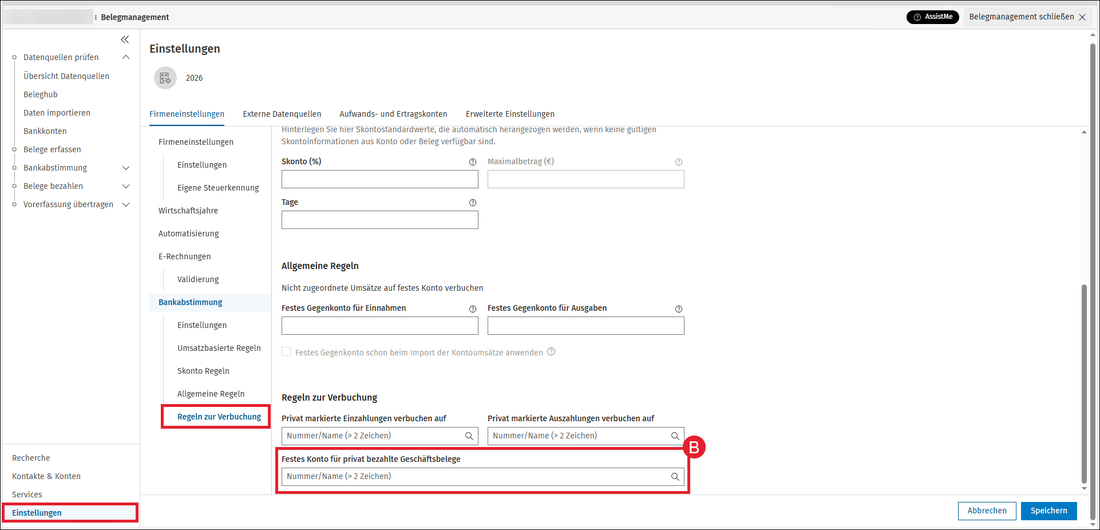Viewport: 1100px width, 530px height.
Task: Click the company building icon next to 2026
Action: (166, 78)
